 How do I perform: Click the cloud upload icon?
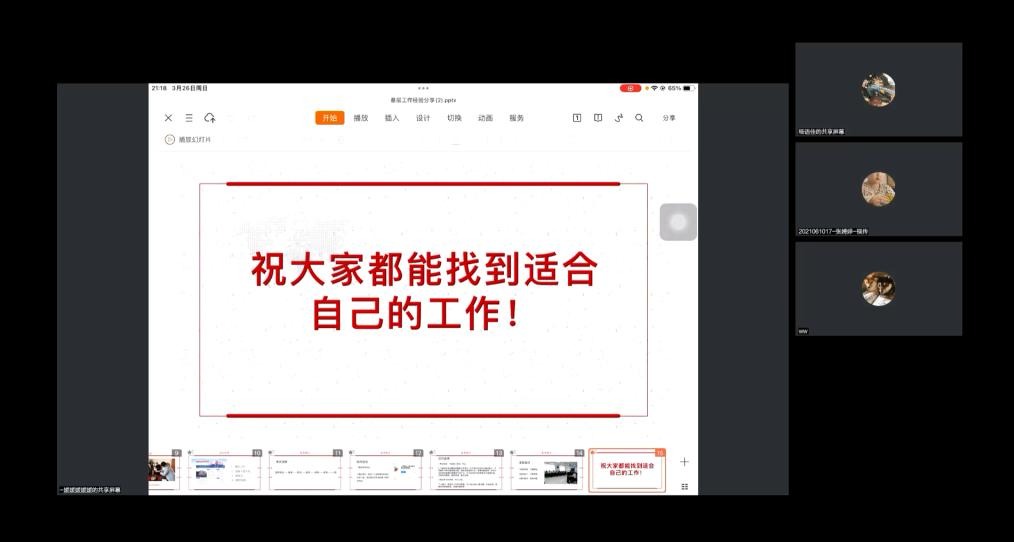(210, 118)
